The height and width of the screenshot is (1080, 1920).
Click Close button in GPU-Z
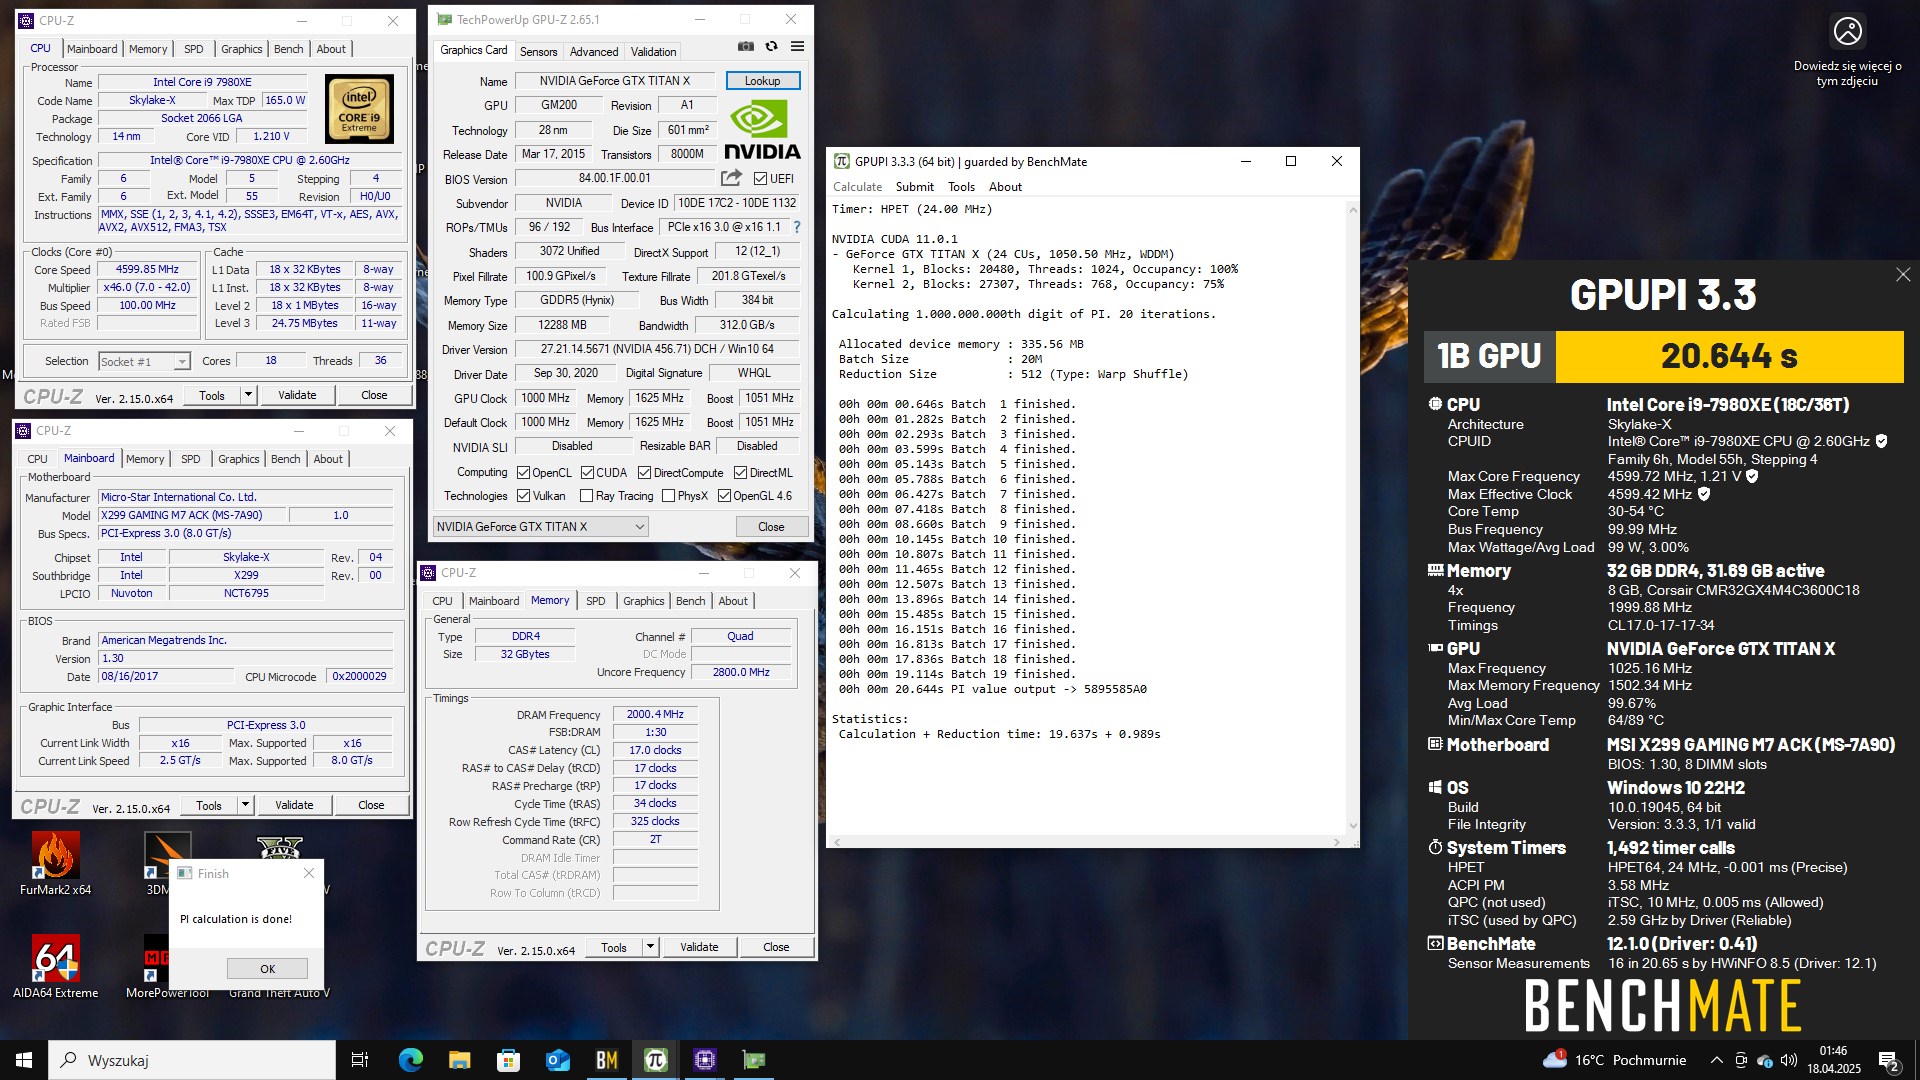(x=771, y=527)
